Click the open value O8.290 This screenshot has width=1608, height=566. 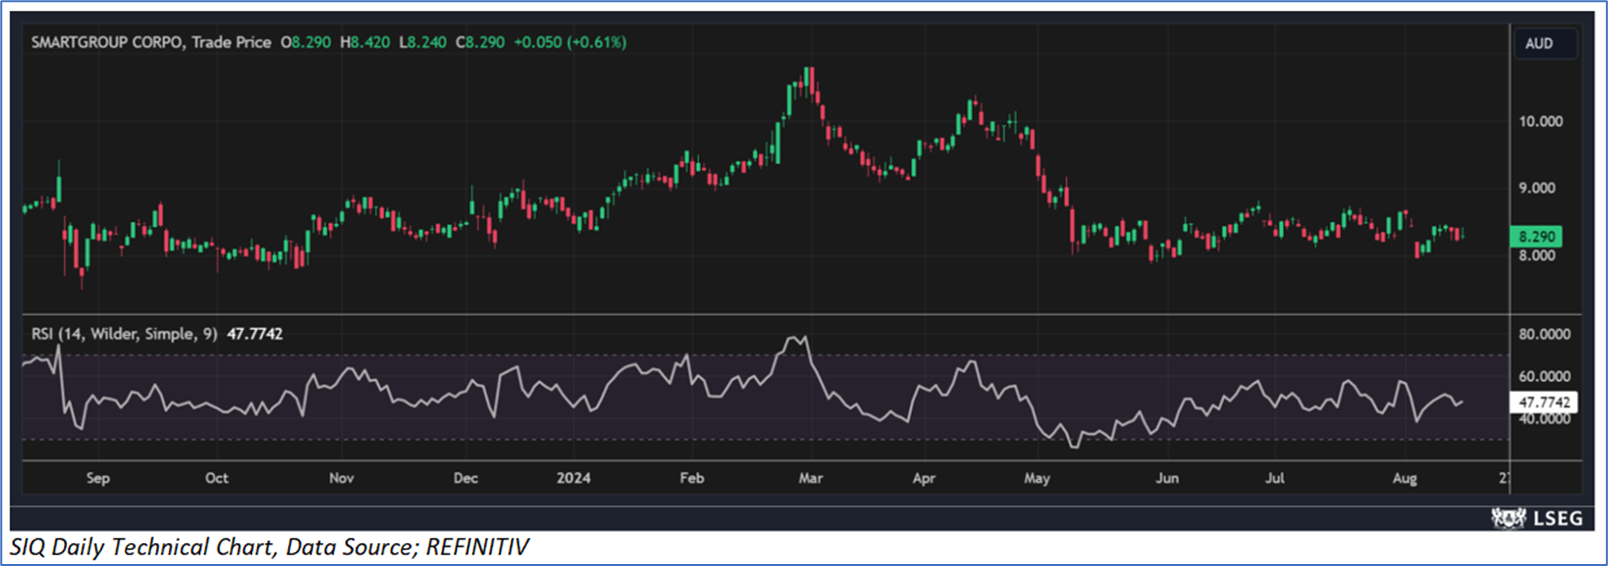pyautogui.click(x=305, y=43)
